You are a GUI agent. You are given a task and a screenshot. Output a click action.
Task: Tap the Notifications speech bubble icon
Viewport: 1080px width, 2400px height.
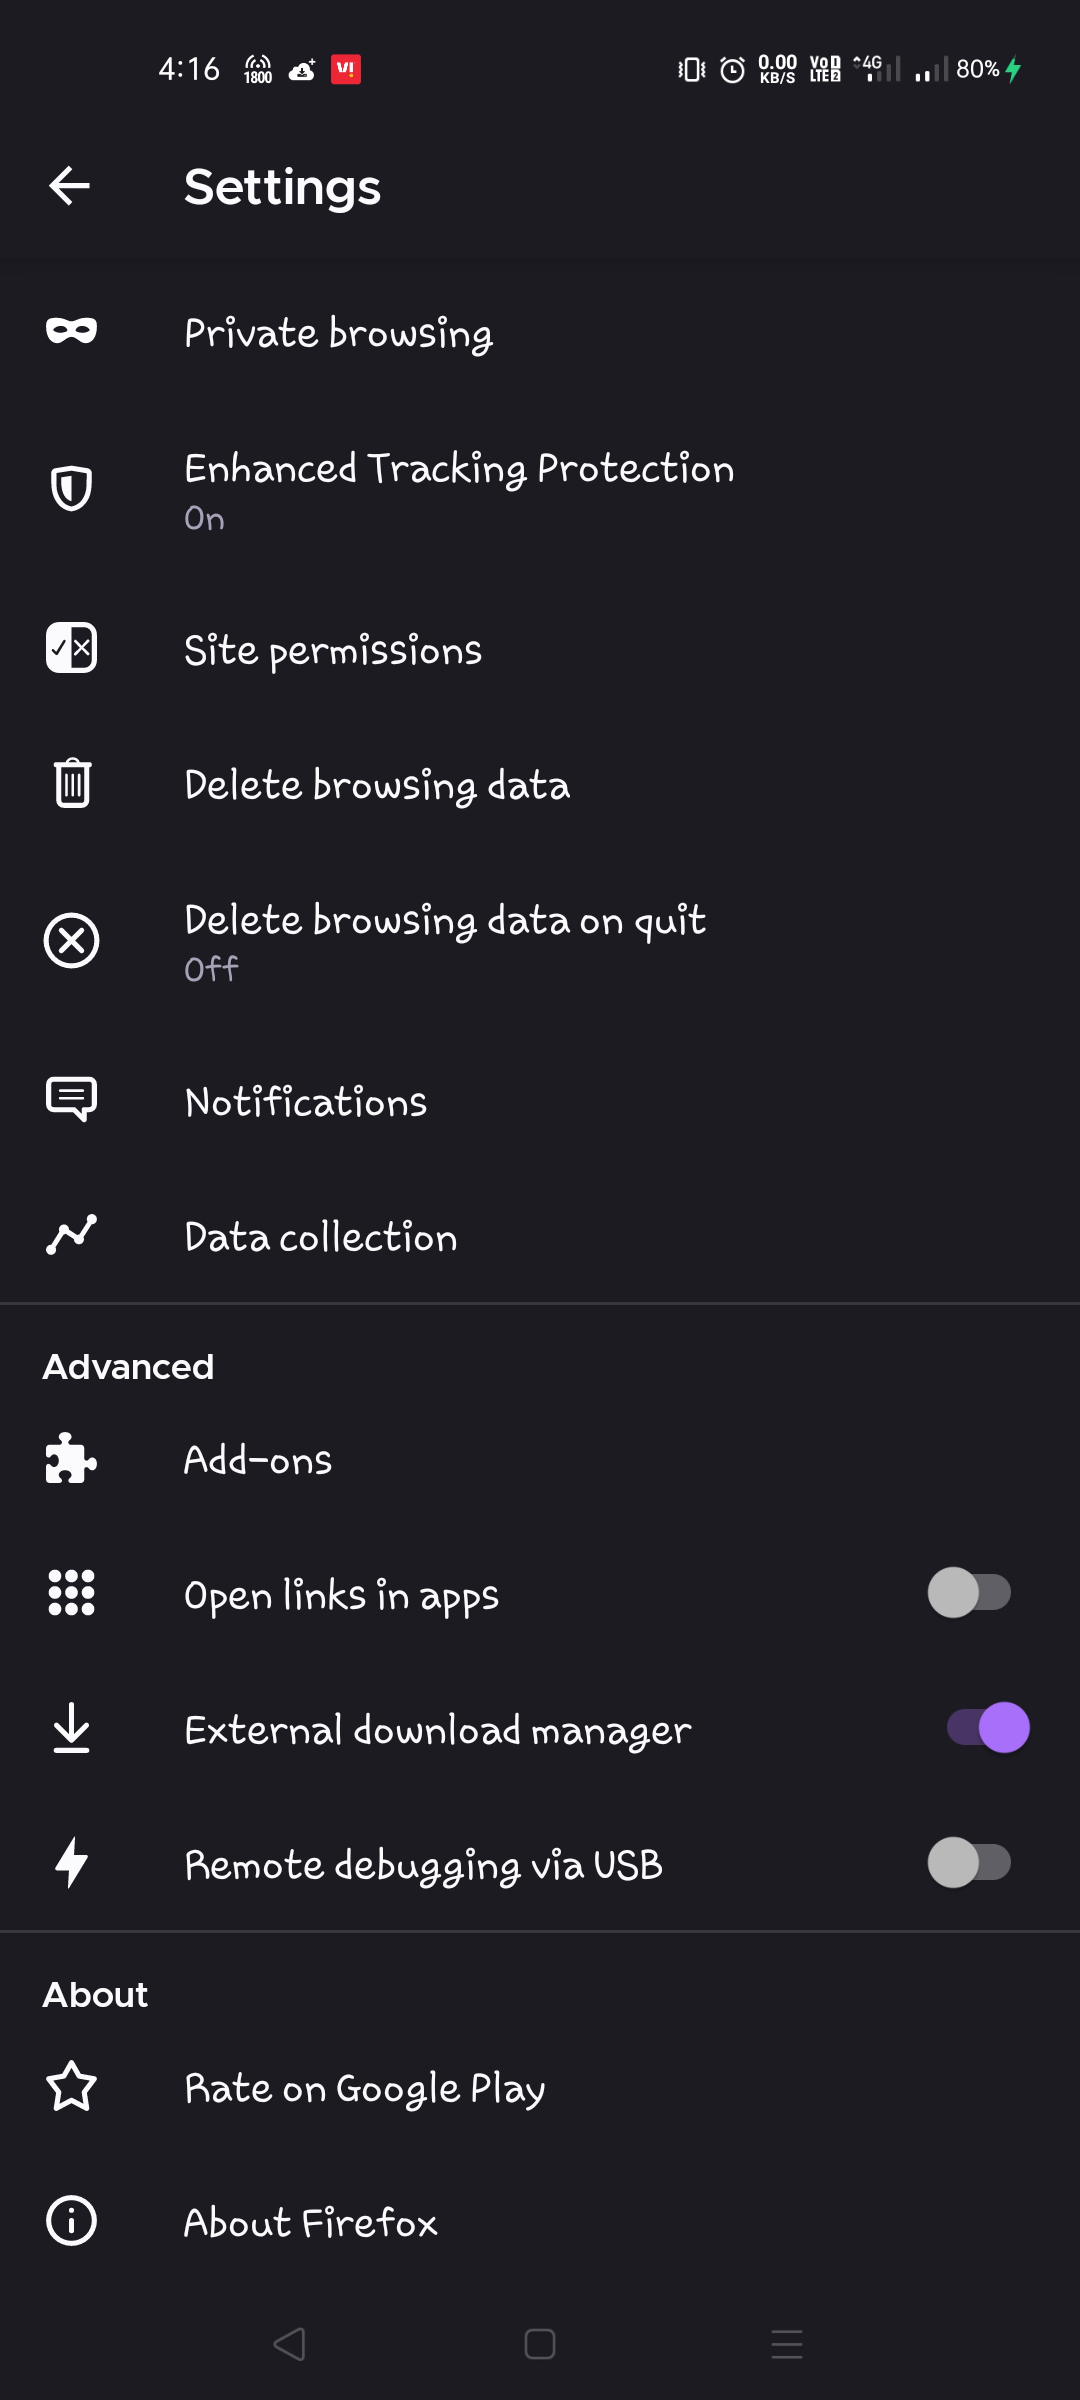71,1099
